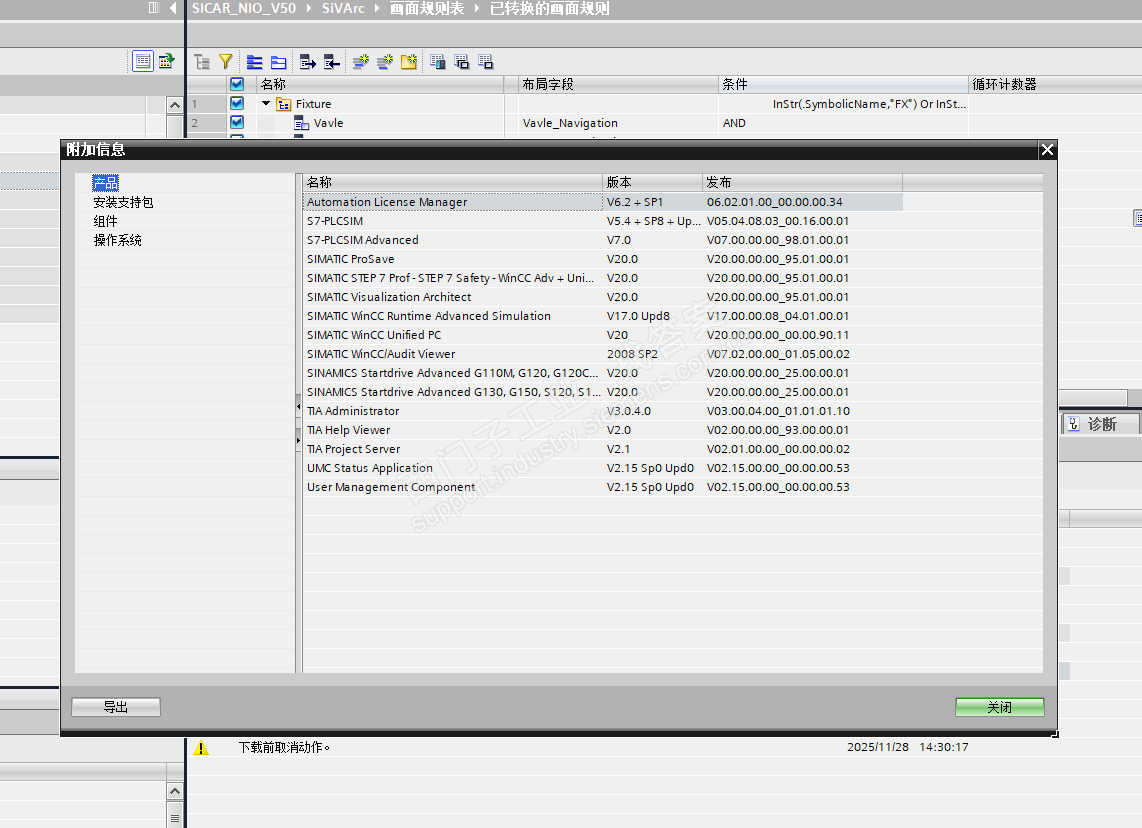Image resolution: width=1142 pixels, height=828 pixels.
Task: Select TIA Project Server entry
Action: point(602,449)
